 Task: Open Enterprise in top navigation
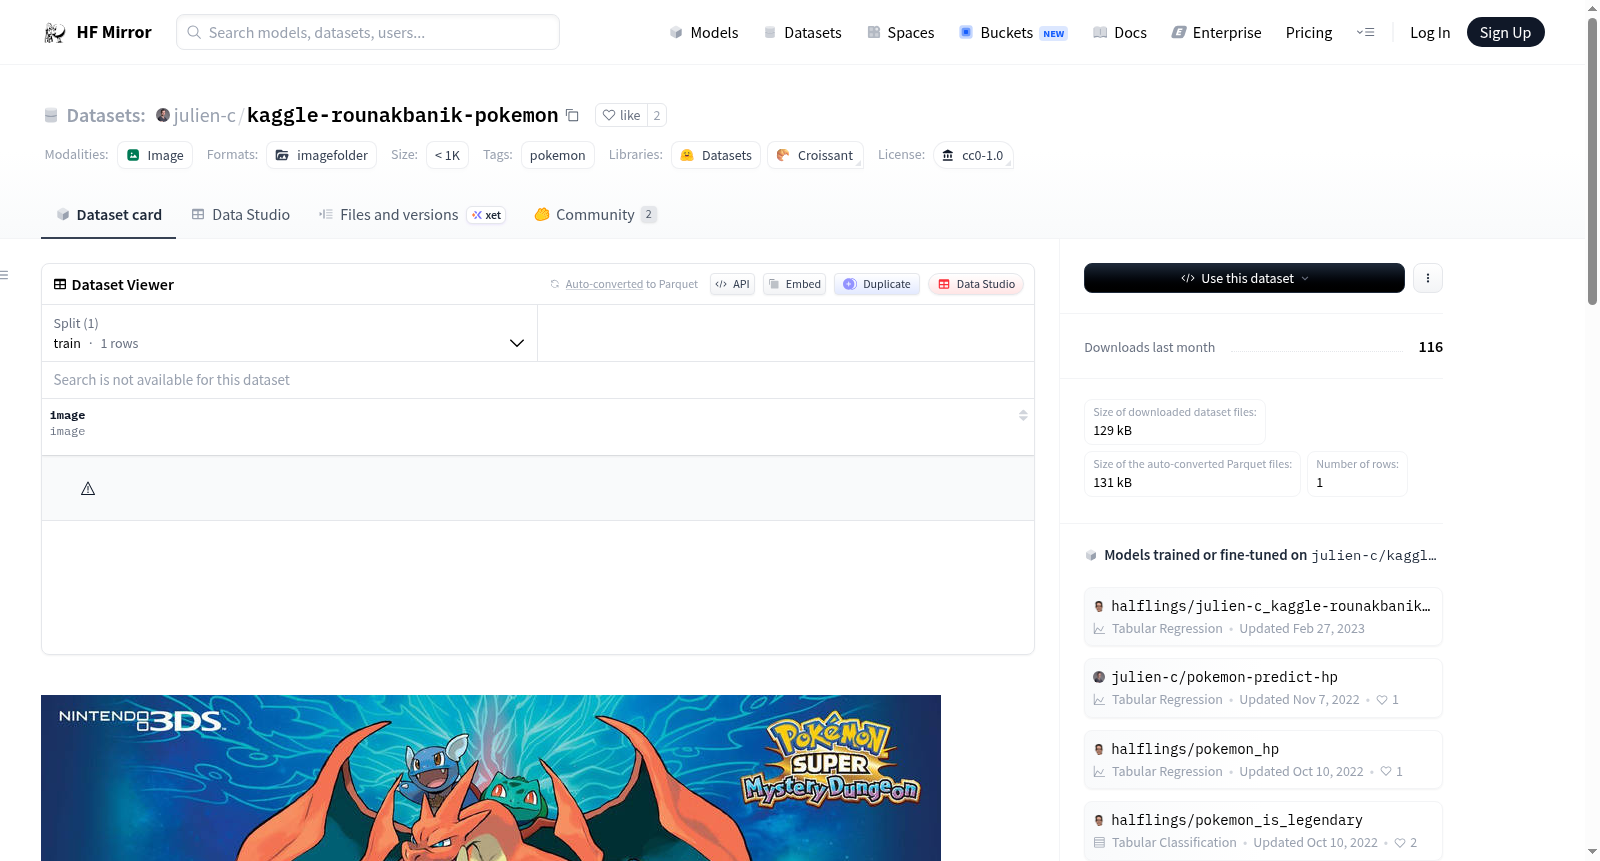point(1216,33)
